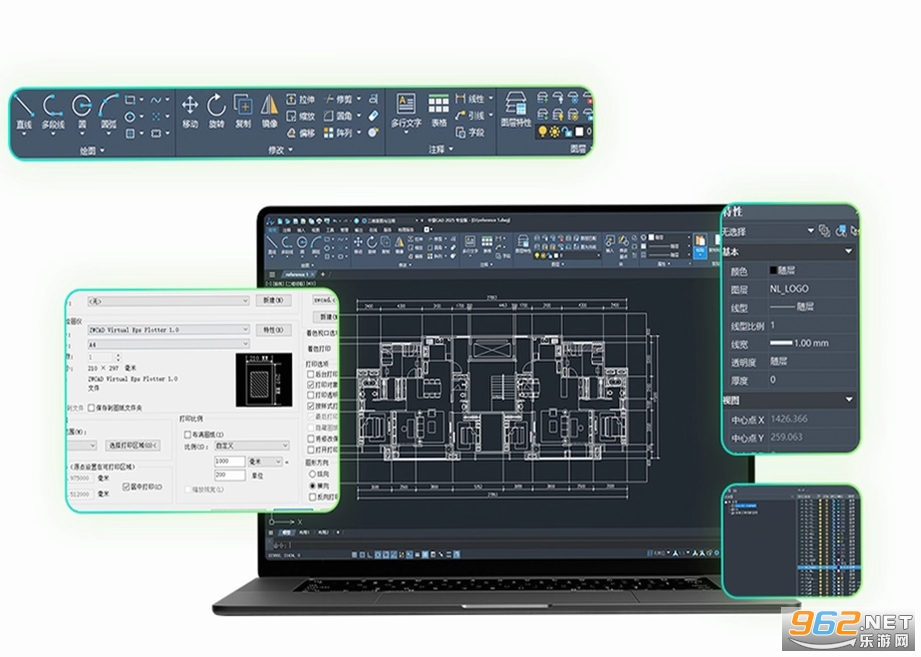Click the 特性 button beside the plotter
This screenshot has width=921, height=657.
click(x=273, y=330)
